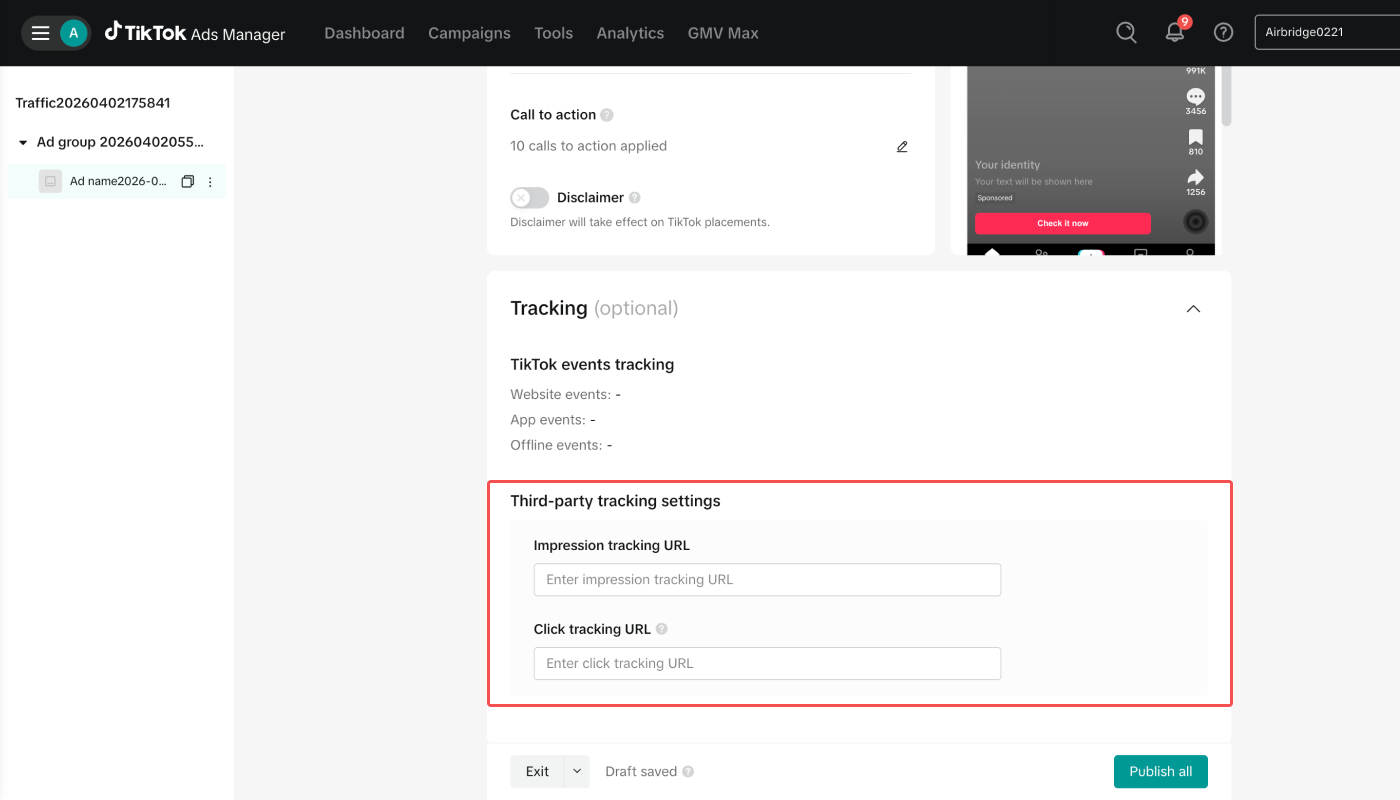Click the 'Sponsored' label in preview

point(995,198)
